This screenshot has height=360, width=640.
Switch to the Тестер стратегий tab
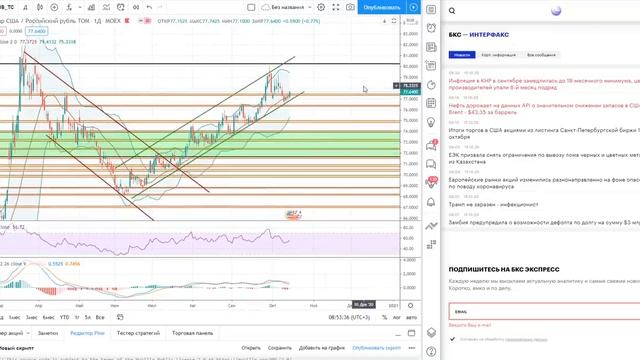pyautogui.click(x=138, y=333)
